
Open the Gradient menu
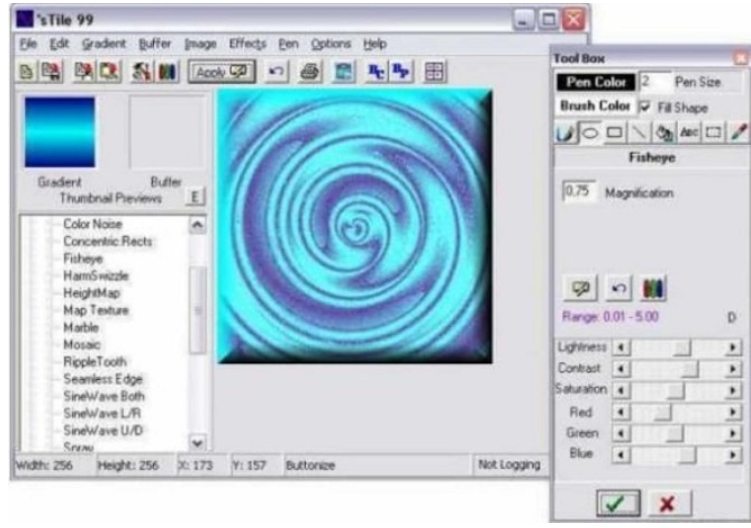click(x=104, y=44)
